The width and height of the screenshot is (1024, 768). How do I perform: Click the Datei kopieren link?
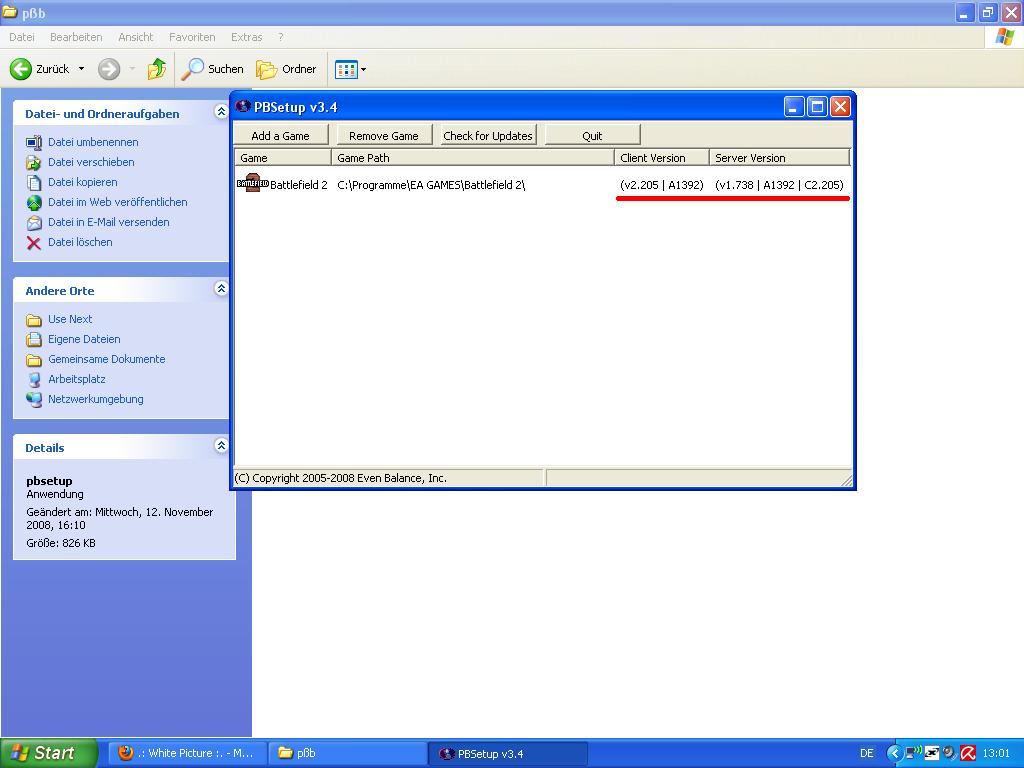[x=82, y=182]
